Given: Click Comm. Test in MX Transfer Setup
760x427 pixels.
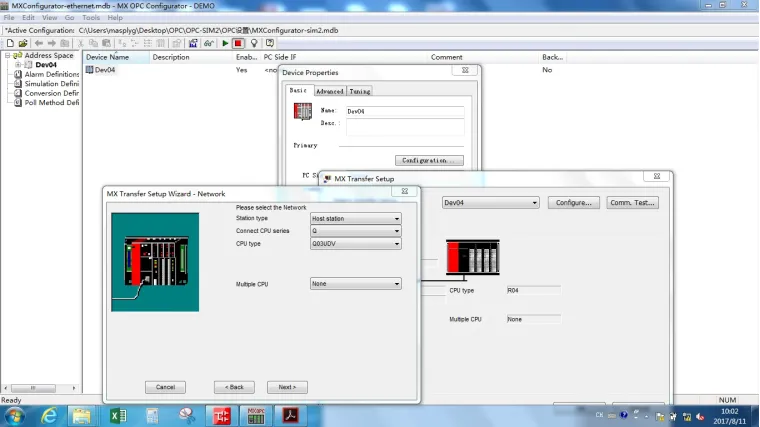Looking at the screenshot, I should pyautogui.click(x=632, y=203).
